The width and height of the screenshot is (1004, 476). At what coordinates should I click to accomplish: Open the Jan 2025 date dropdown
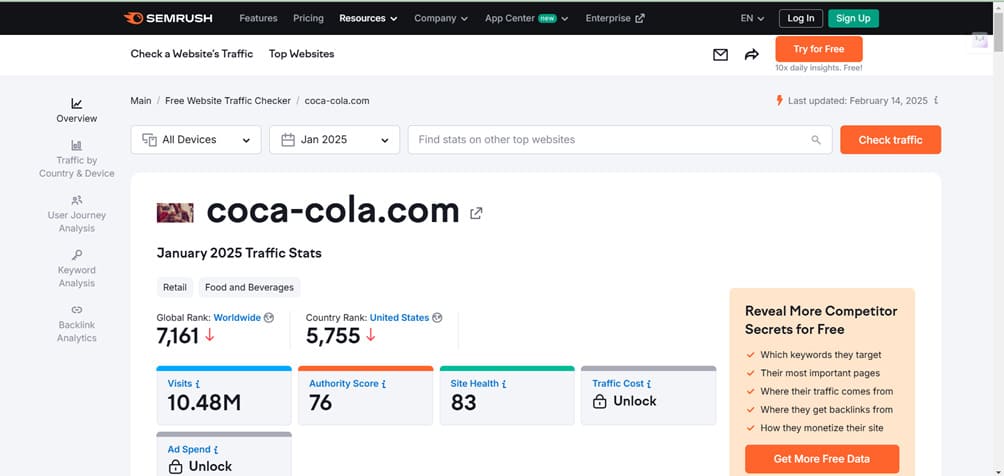(334, 140)
